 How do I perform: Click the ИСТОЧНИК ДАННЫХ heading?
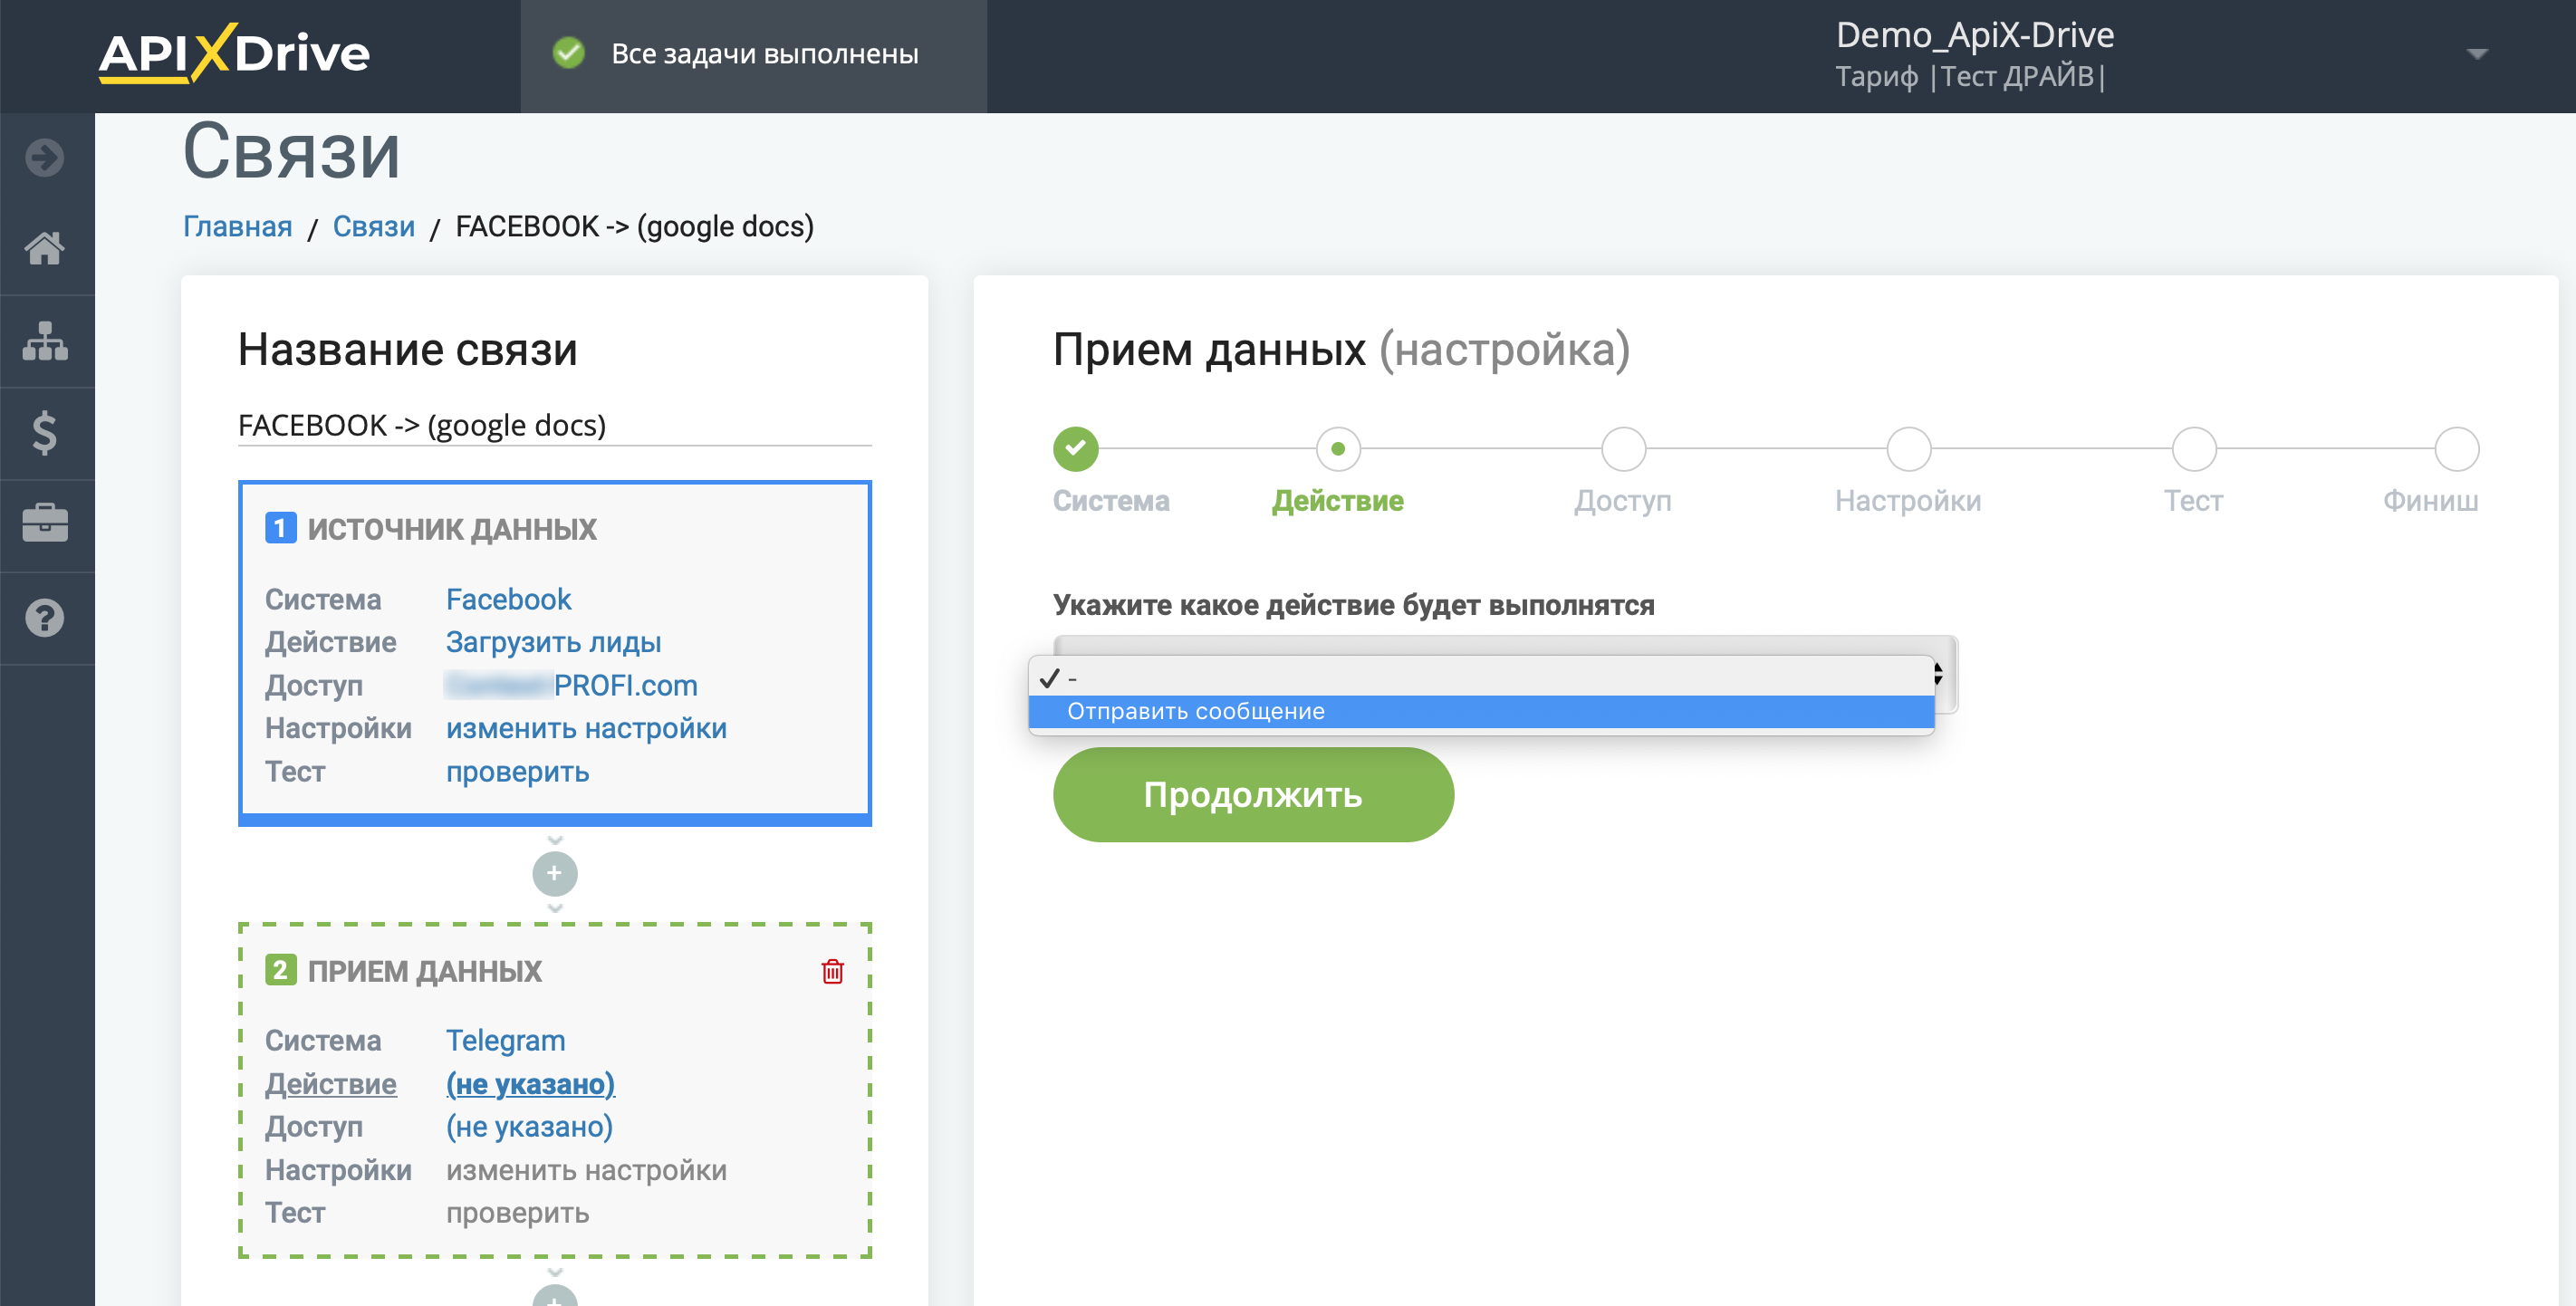point(451,528)
